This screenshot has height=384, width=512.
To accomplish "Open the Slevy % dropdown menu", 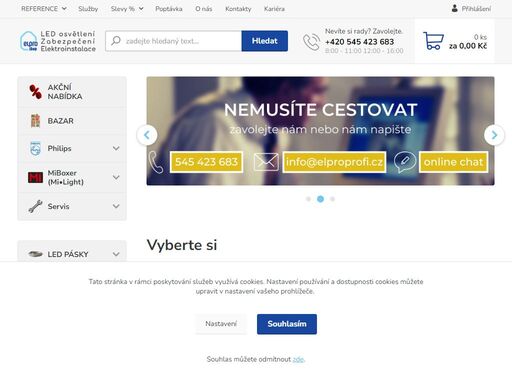I will 127,9.
